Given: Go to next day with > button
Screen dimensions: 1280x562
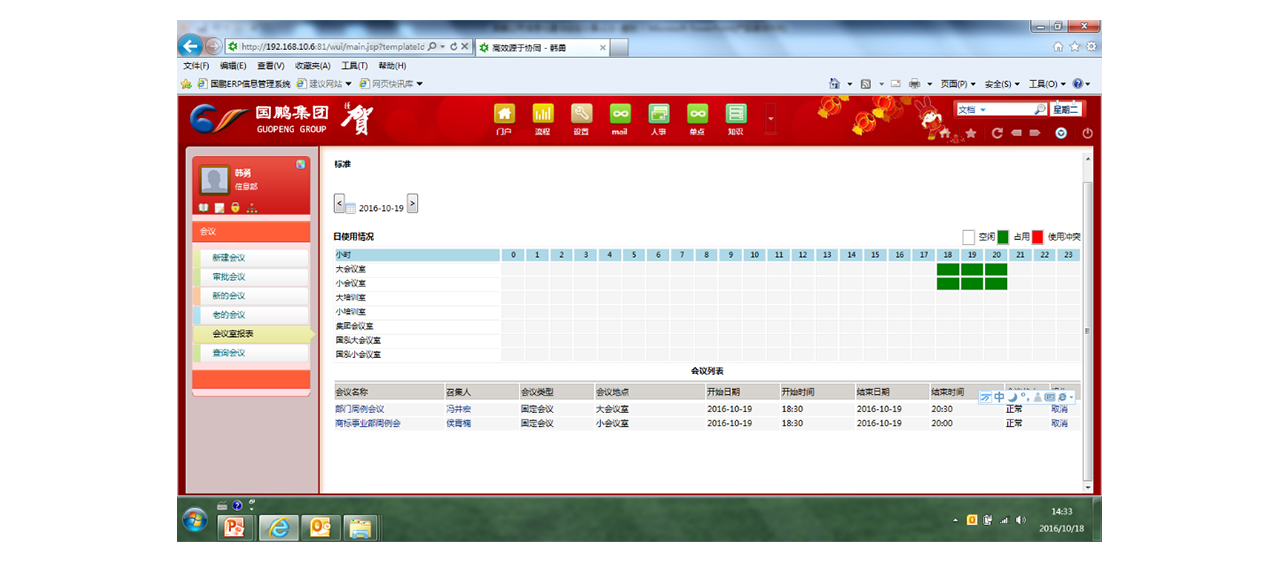Looking at the screenshot, I should (x=412, y=203).
